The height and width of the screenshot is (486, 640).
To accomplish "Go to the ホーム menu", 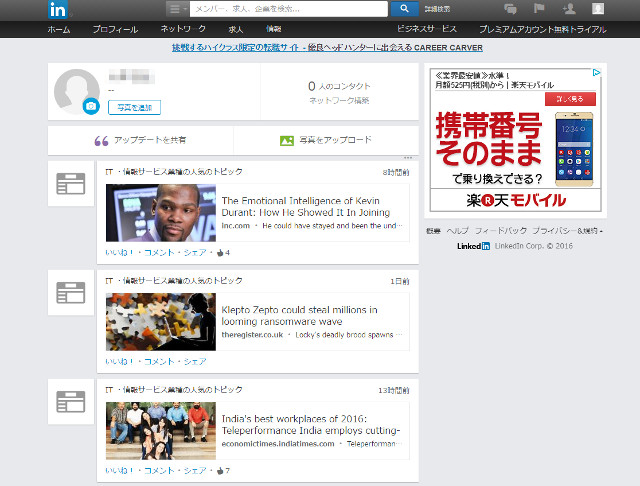I will pos(59,29).
